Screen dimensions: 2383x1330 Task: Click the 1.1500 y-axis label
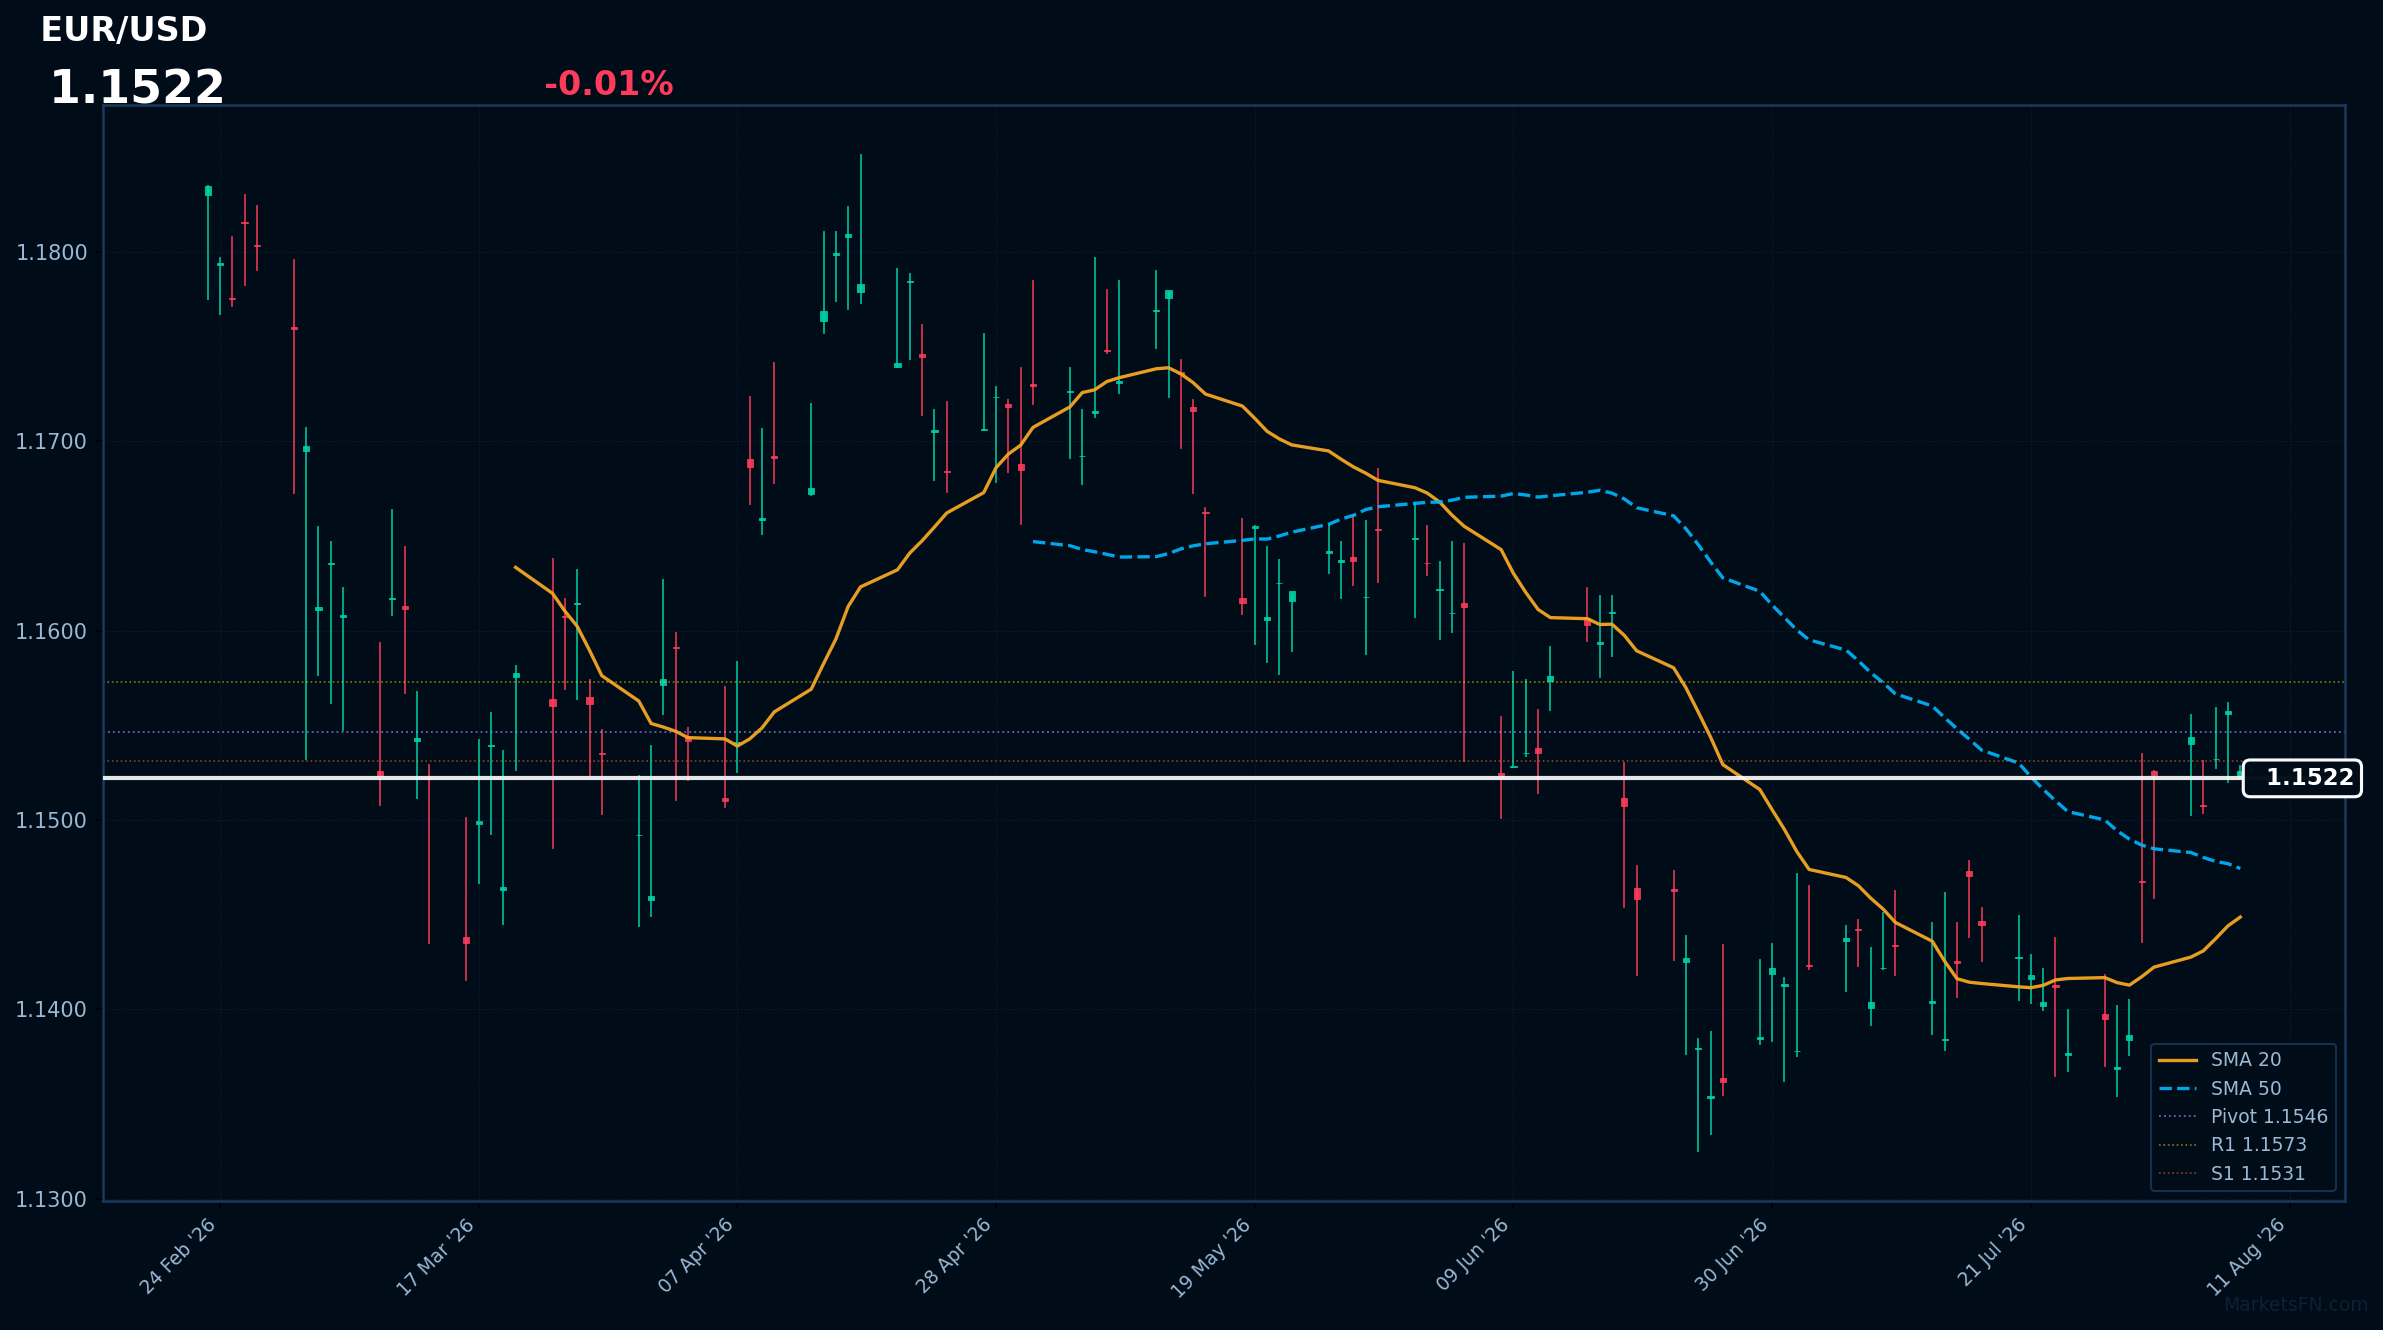[x=52, y=821]
